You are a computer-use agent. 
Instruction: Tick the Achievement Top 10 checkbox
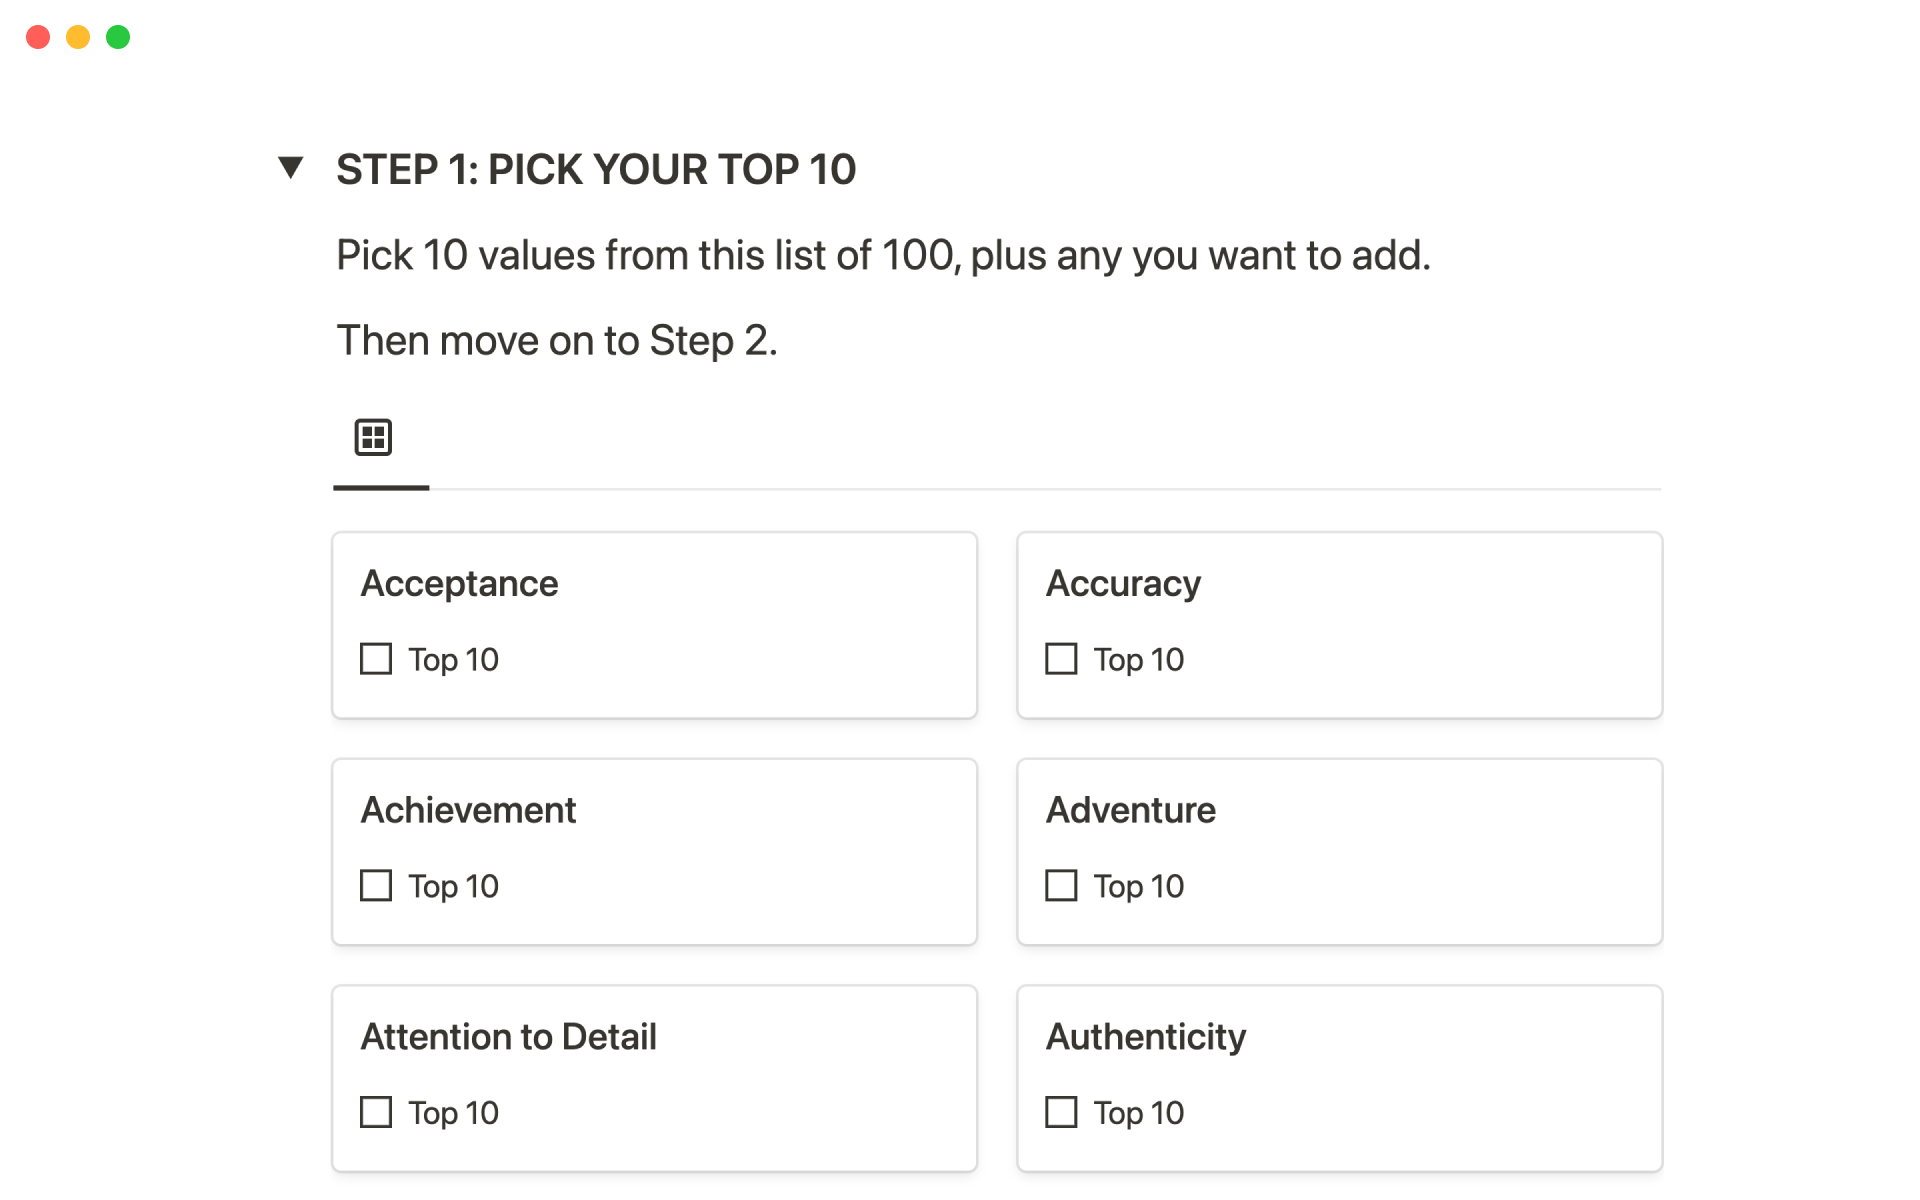376,886
